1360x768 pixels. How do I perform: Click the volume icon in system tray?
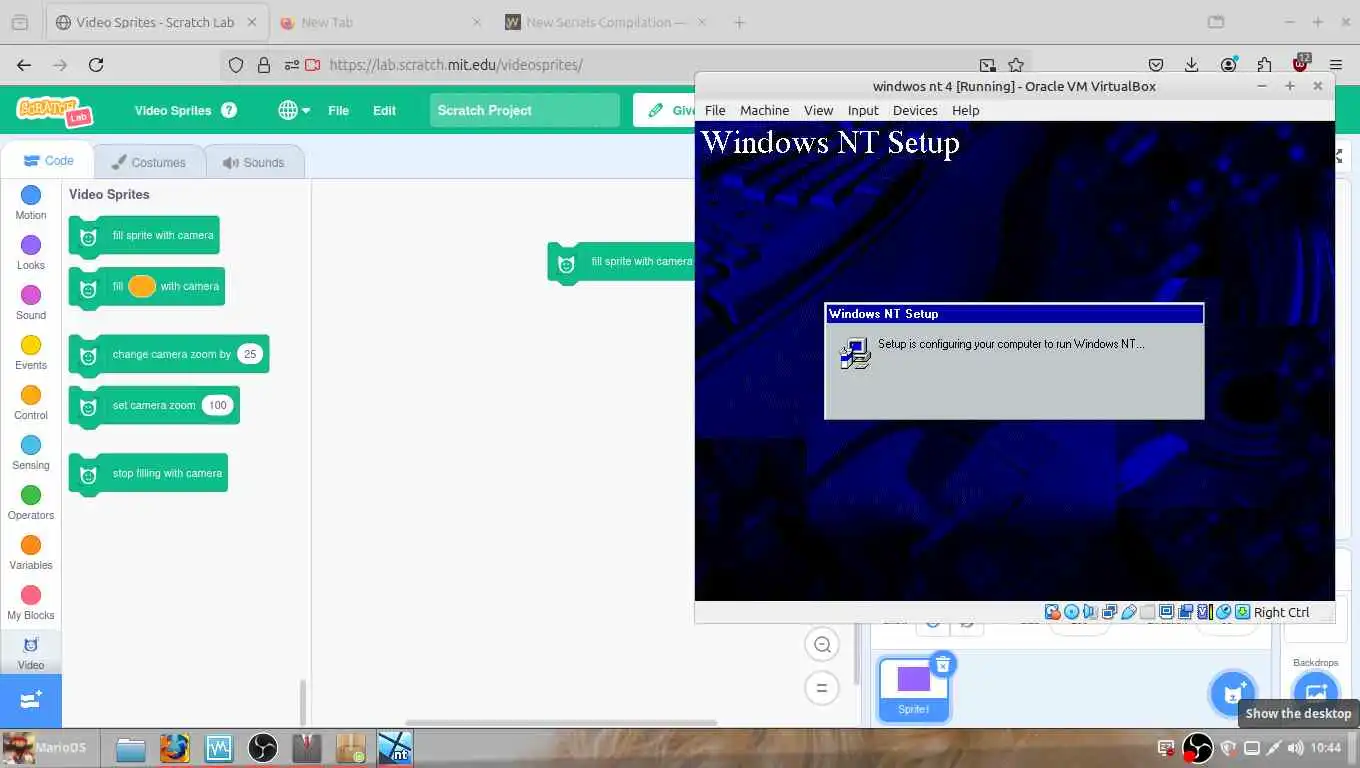(1296, 747)
